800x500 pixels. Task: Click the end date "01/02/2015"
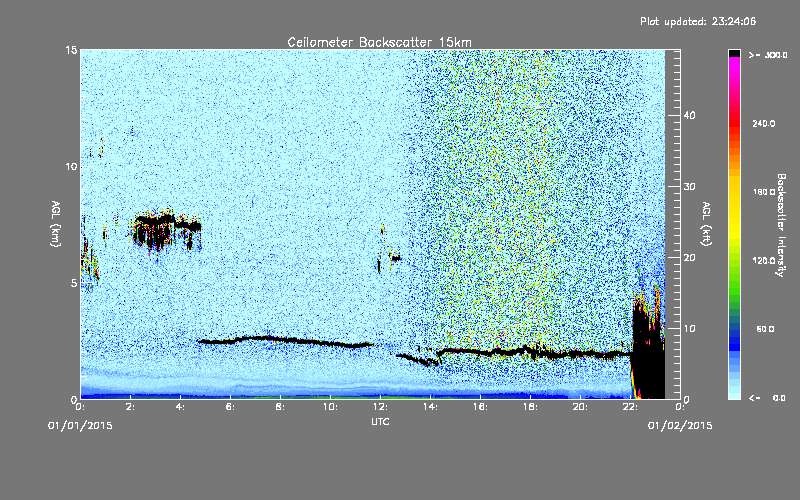coord(680,426)
